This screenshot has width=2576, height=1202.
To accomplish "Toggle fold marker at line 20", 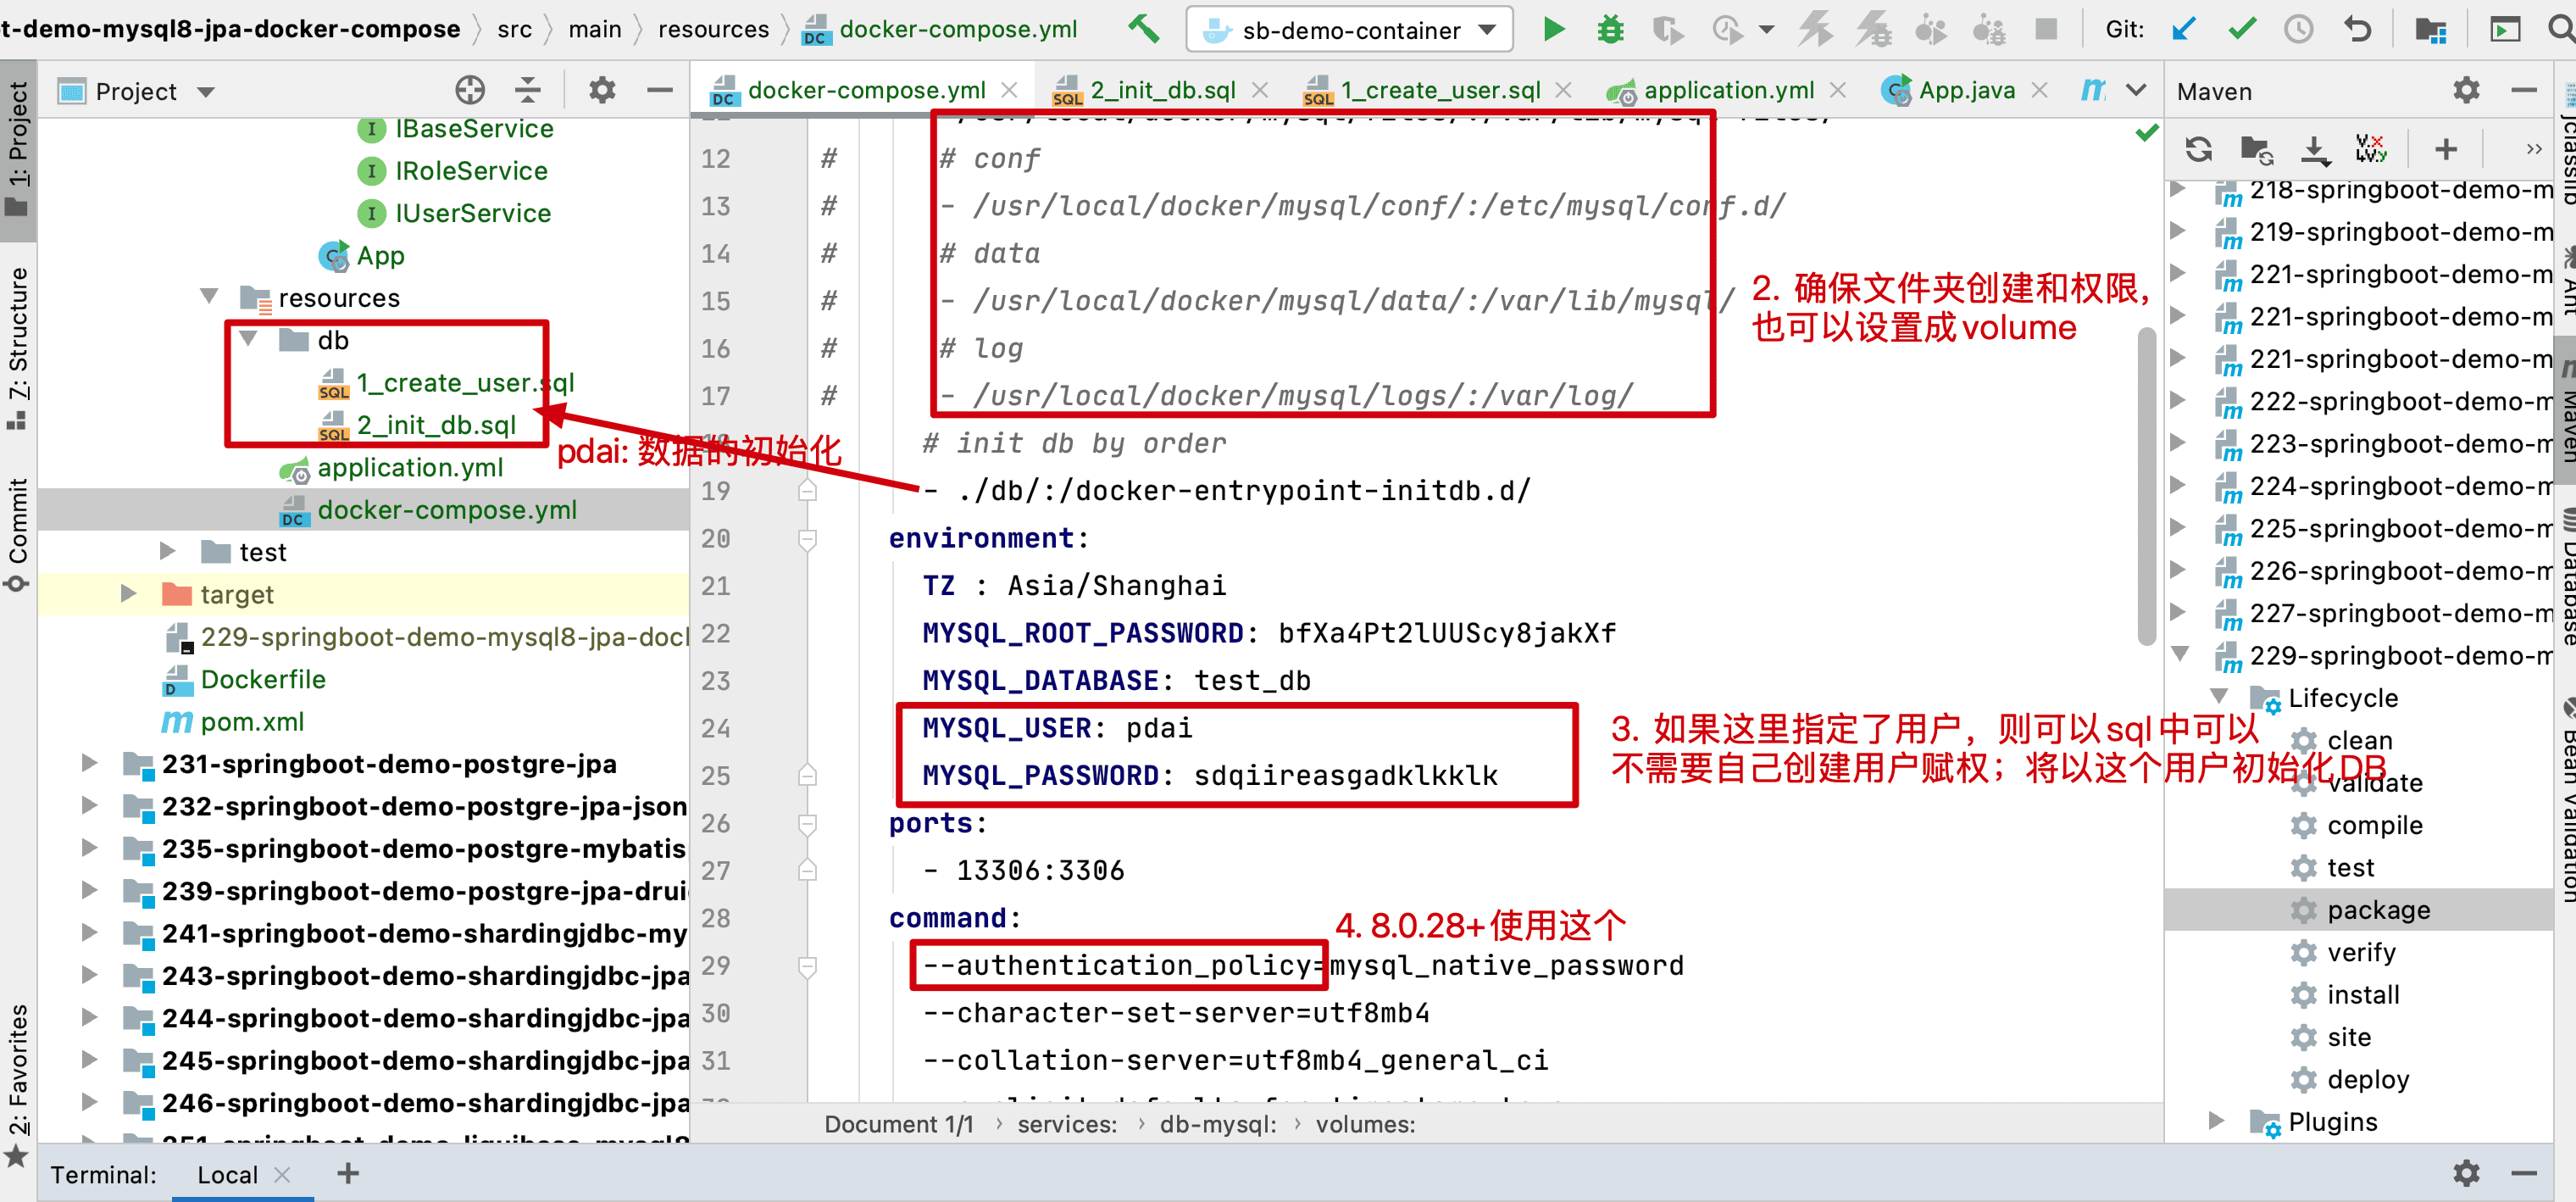I will [808, 540].
